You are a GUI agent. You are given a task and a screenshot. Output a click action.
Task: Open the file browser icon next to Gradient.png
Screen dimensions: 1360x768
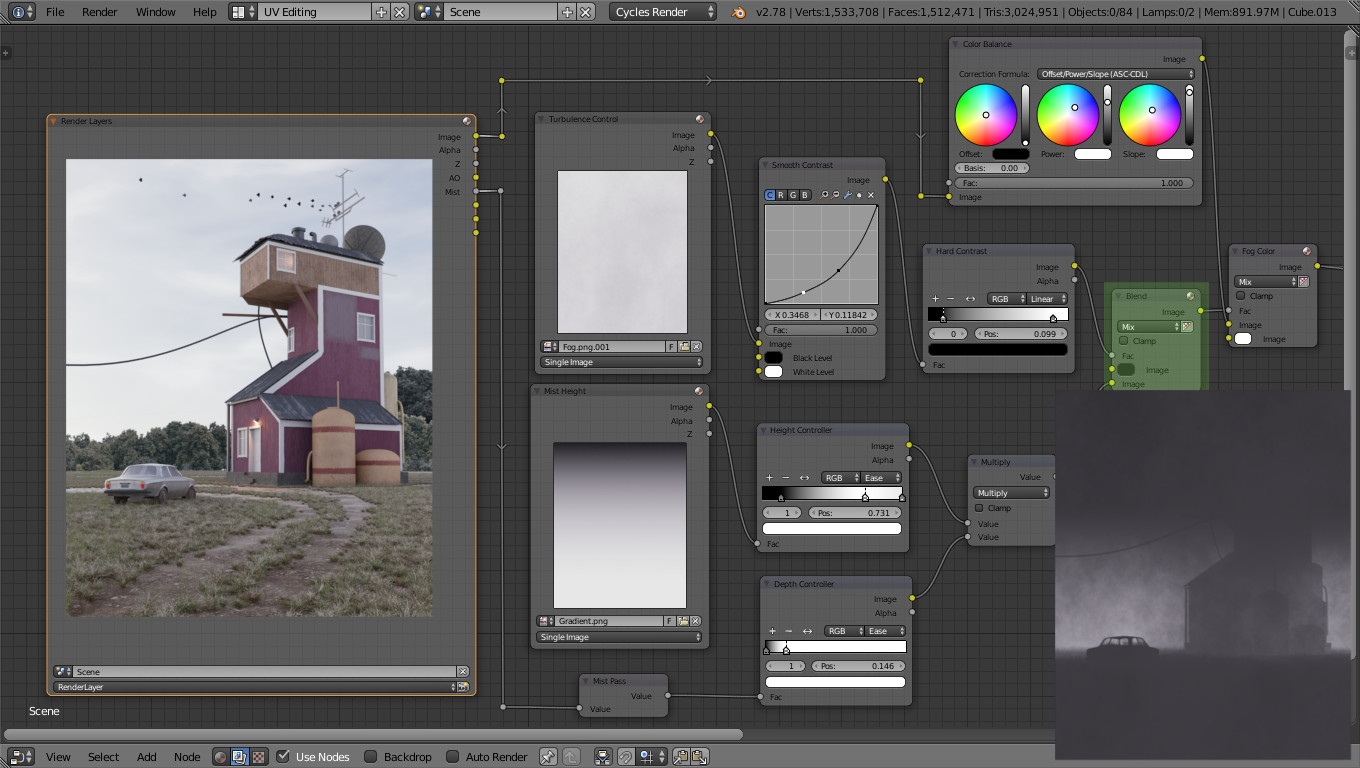[684, 621]
